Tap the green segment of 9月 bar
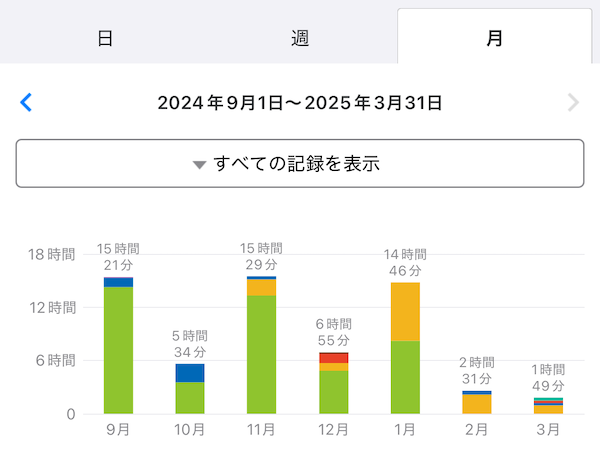Viewport: 600px width, 466px height. pyautogui.click(x=118, y=350)
